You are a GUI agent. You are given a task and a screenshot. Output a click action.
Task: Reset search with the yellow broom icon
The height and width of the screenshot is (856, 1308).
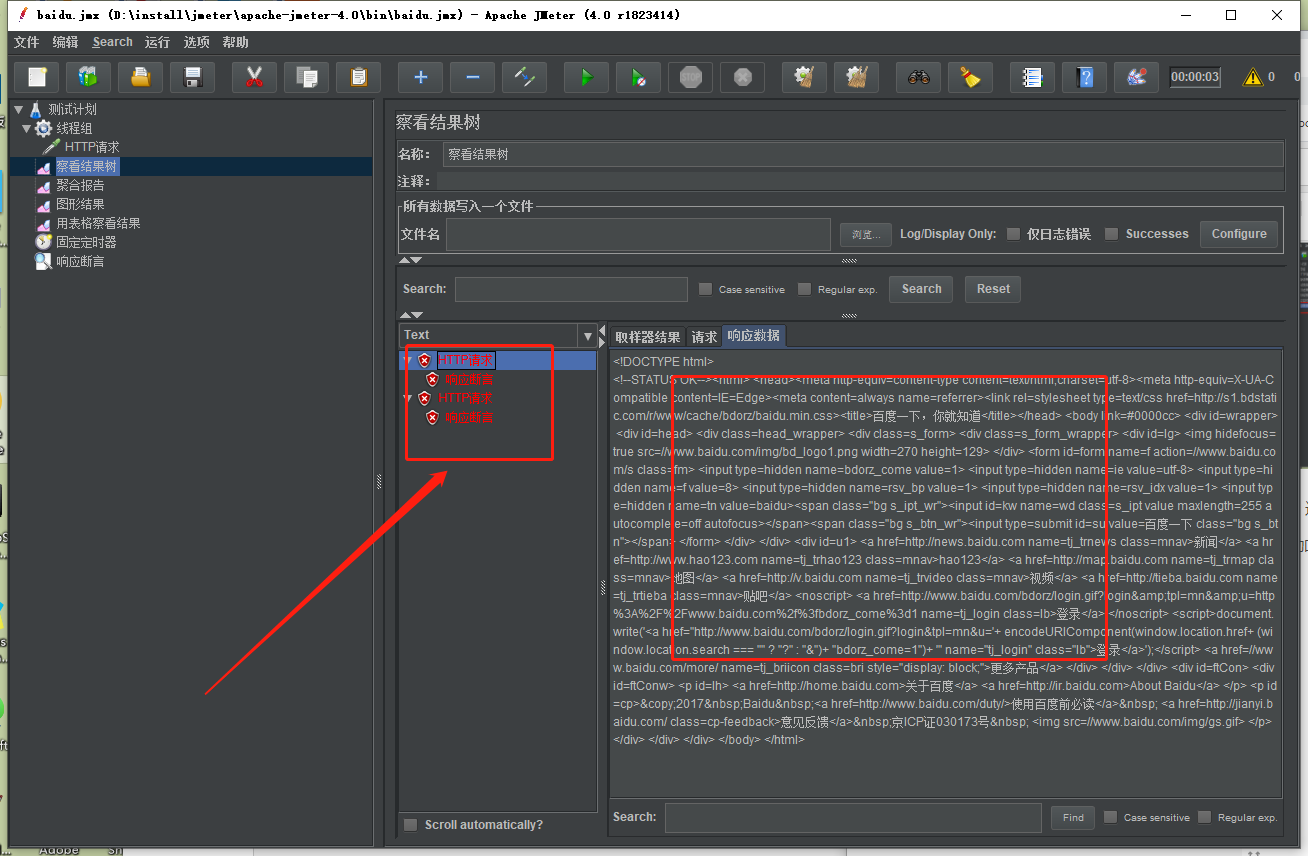[x=970, y=77]
